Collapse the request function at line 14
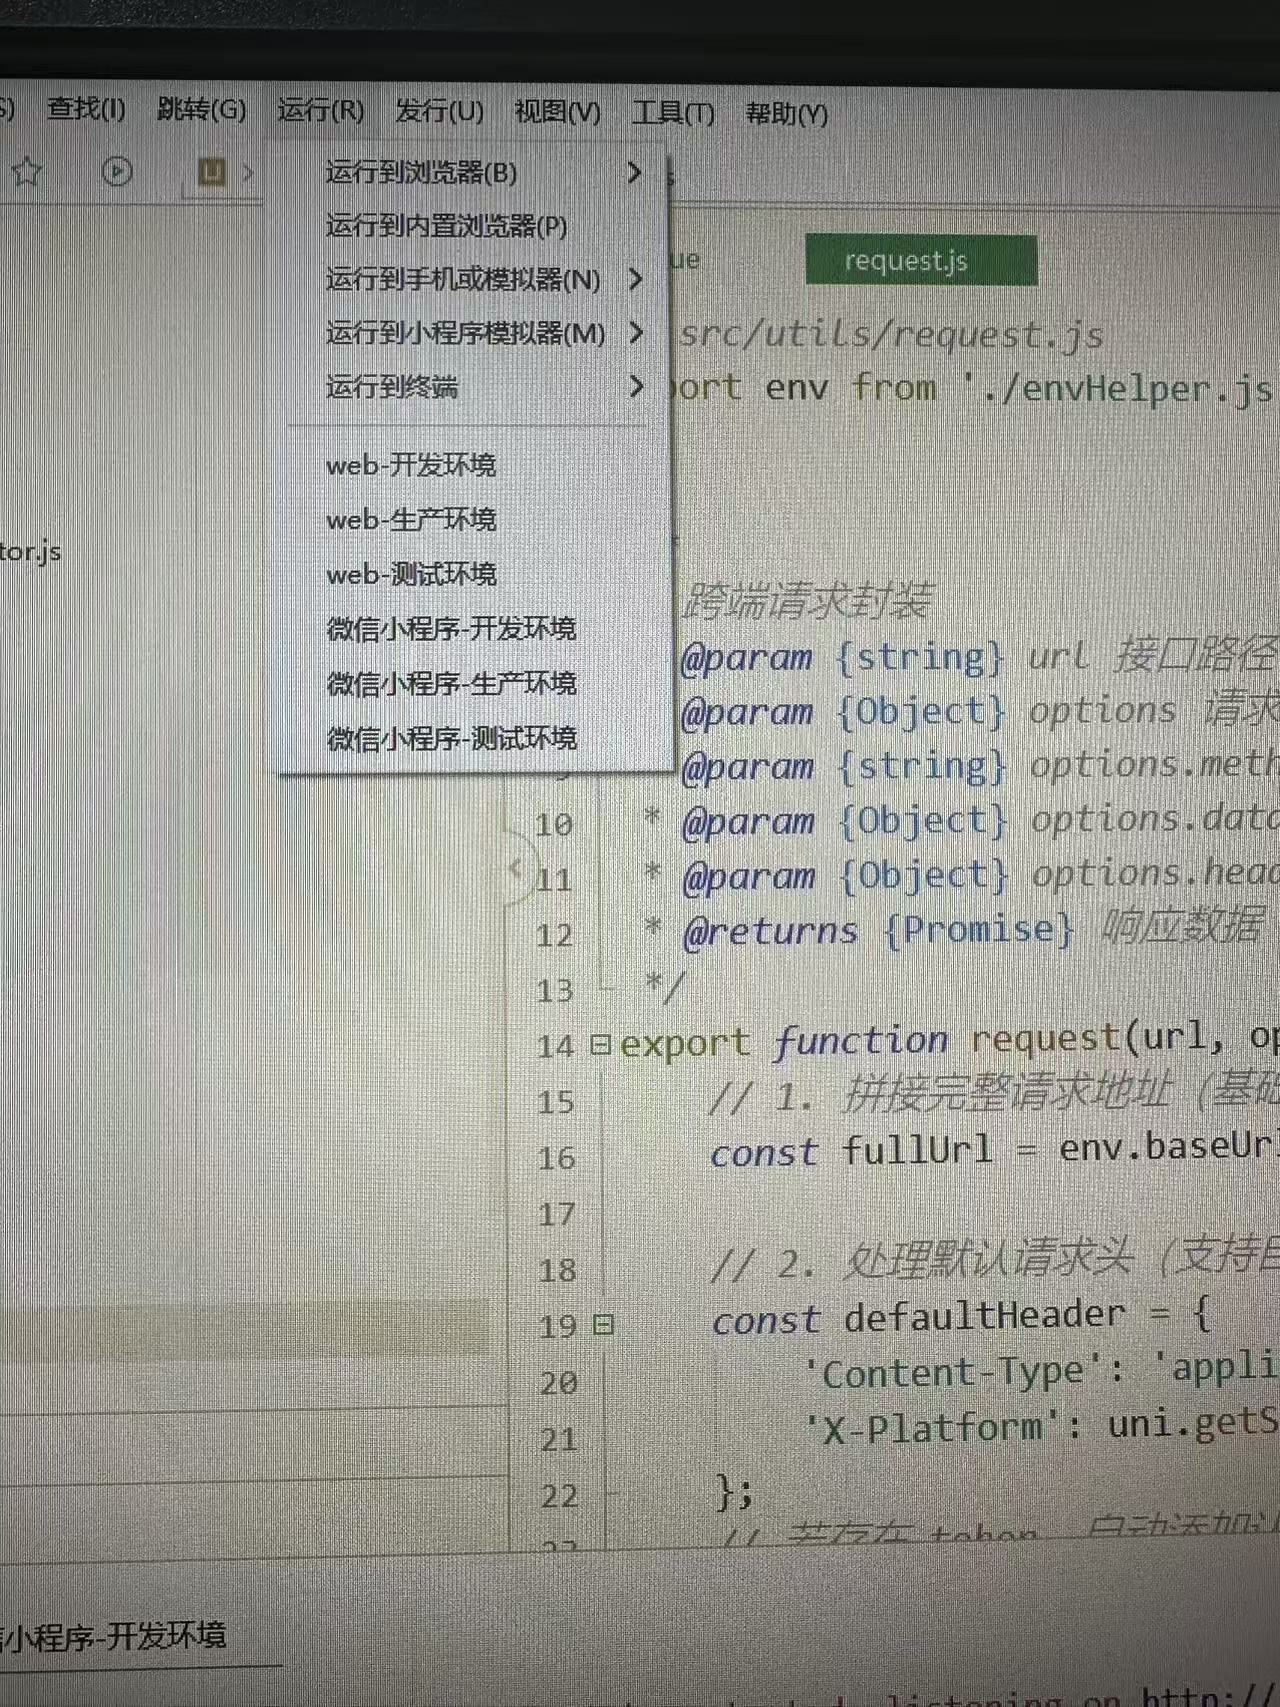Image resolution: width=1280 pixels, height=1707 pixels. click(600, 1045)
